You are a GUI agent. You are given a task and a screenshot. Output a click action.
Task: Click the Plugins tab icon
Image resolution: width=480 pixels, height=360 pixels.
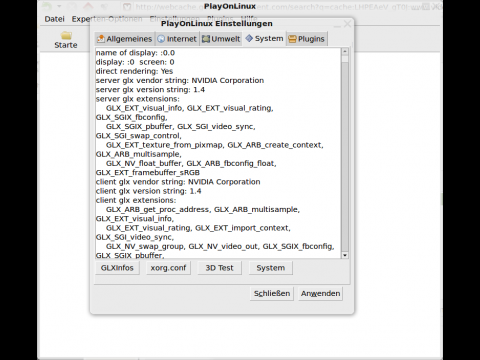292,39
